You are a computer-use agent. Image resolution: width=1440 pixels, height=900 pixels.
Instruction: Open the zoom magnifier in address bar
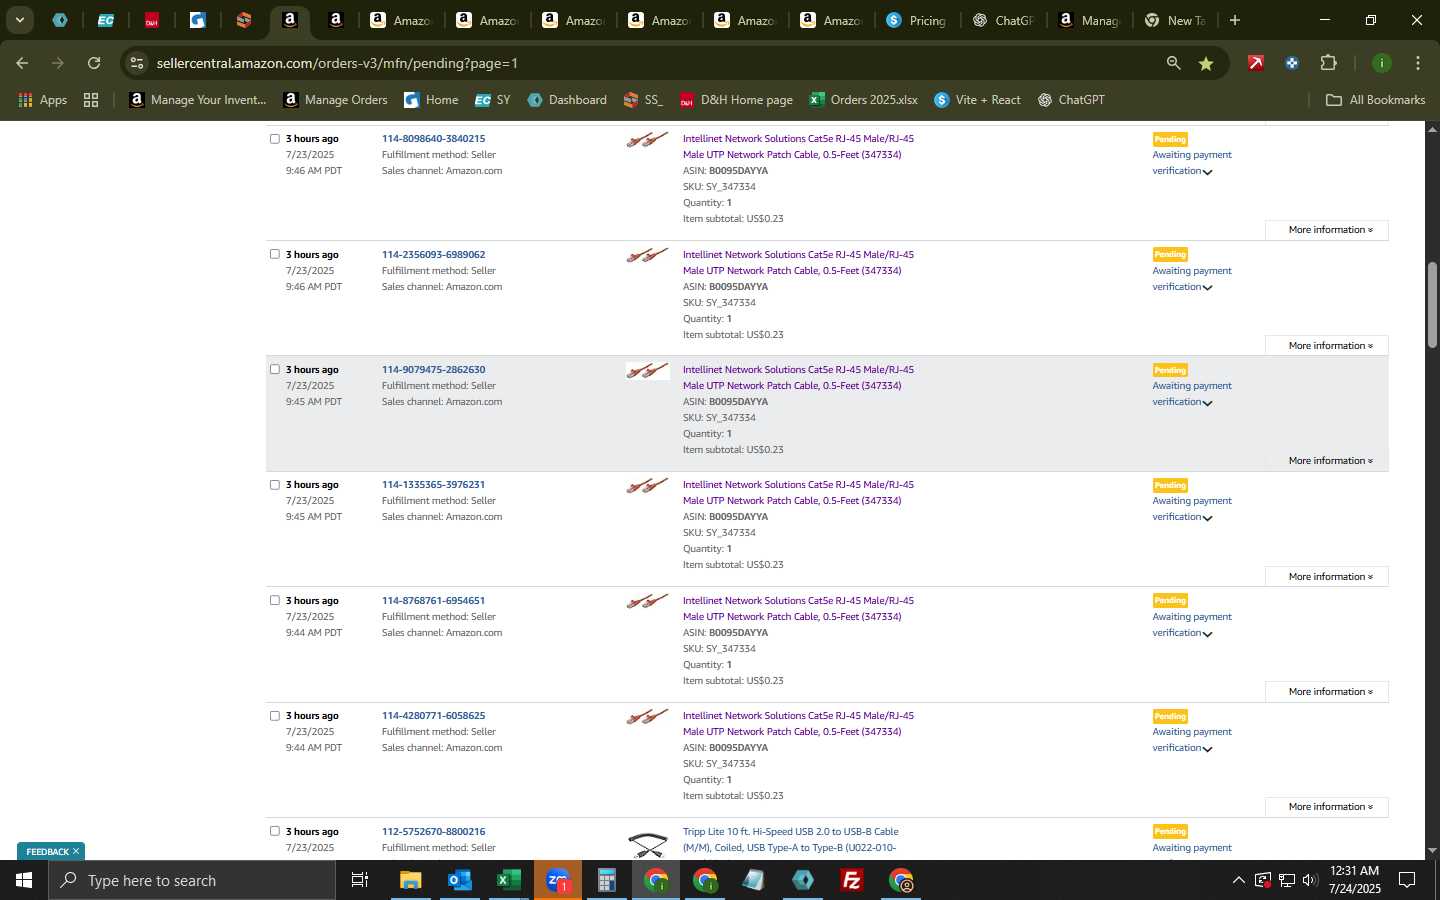(1173, 63)
